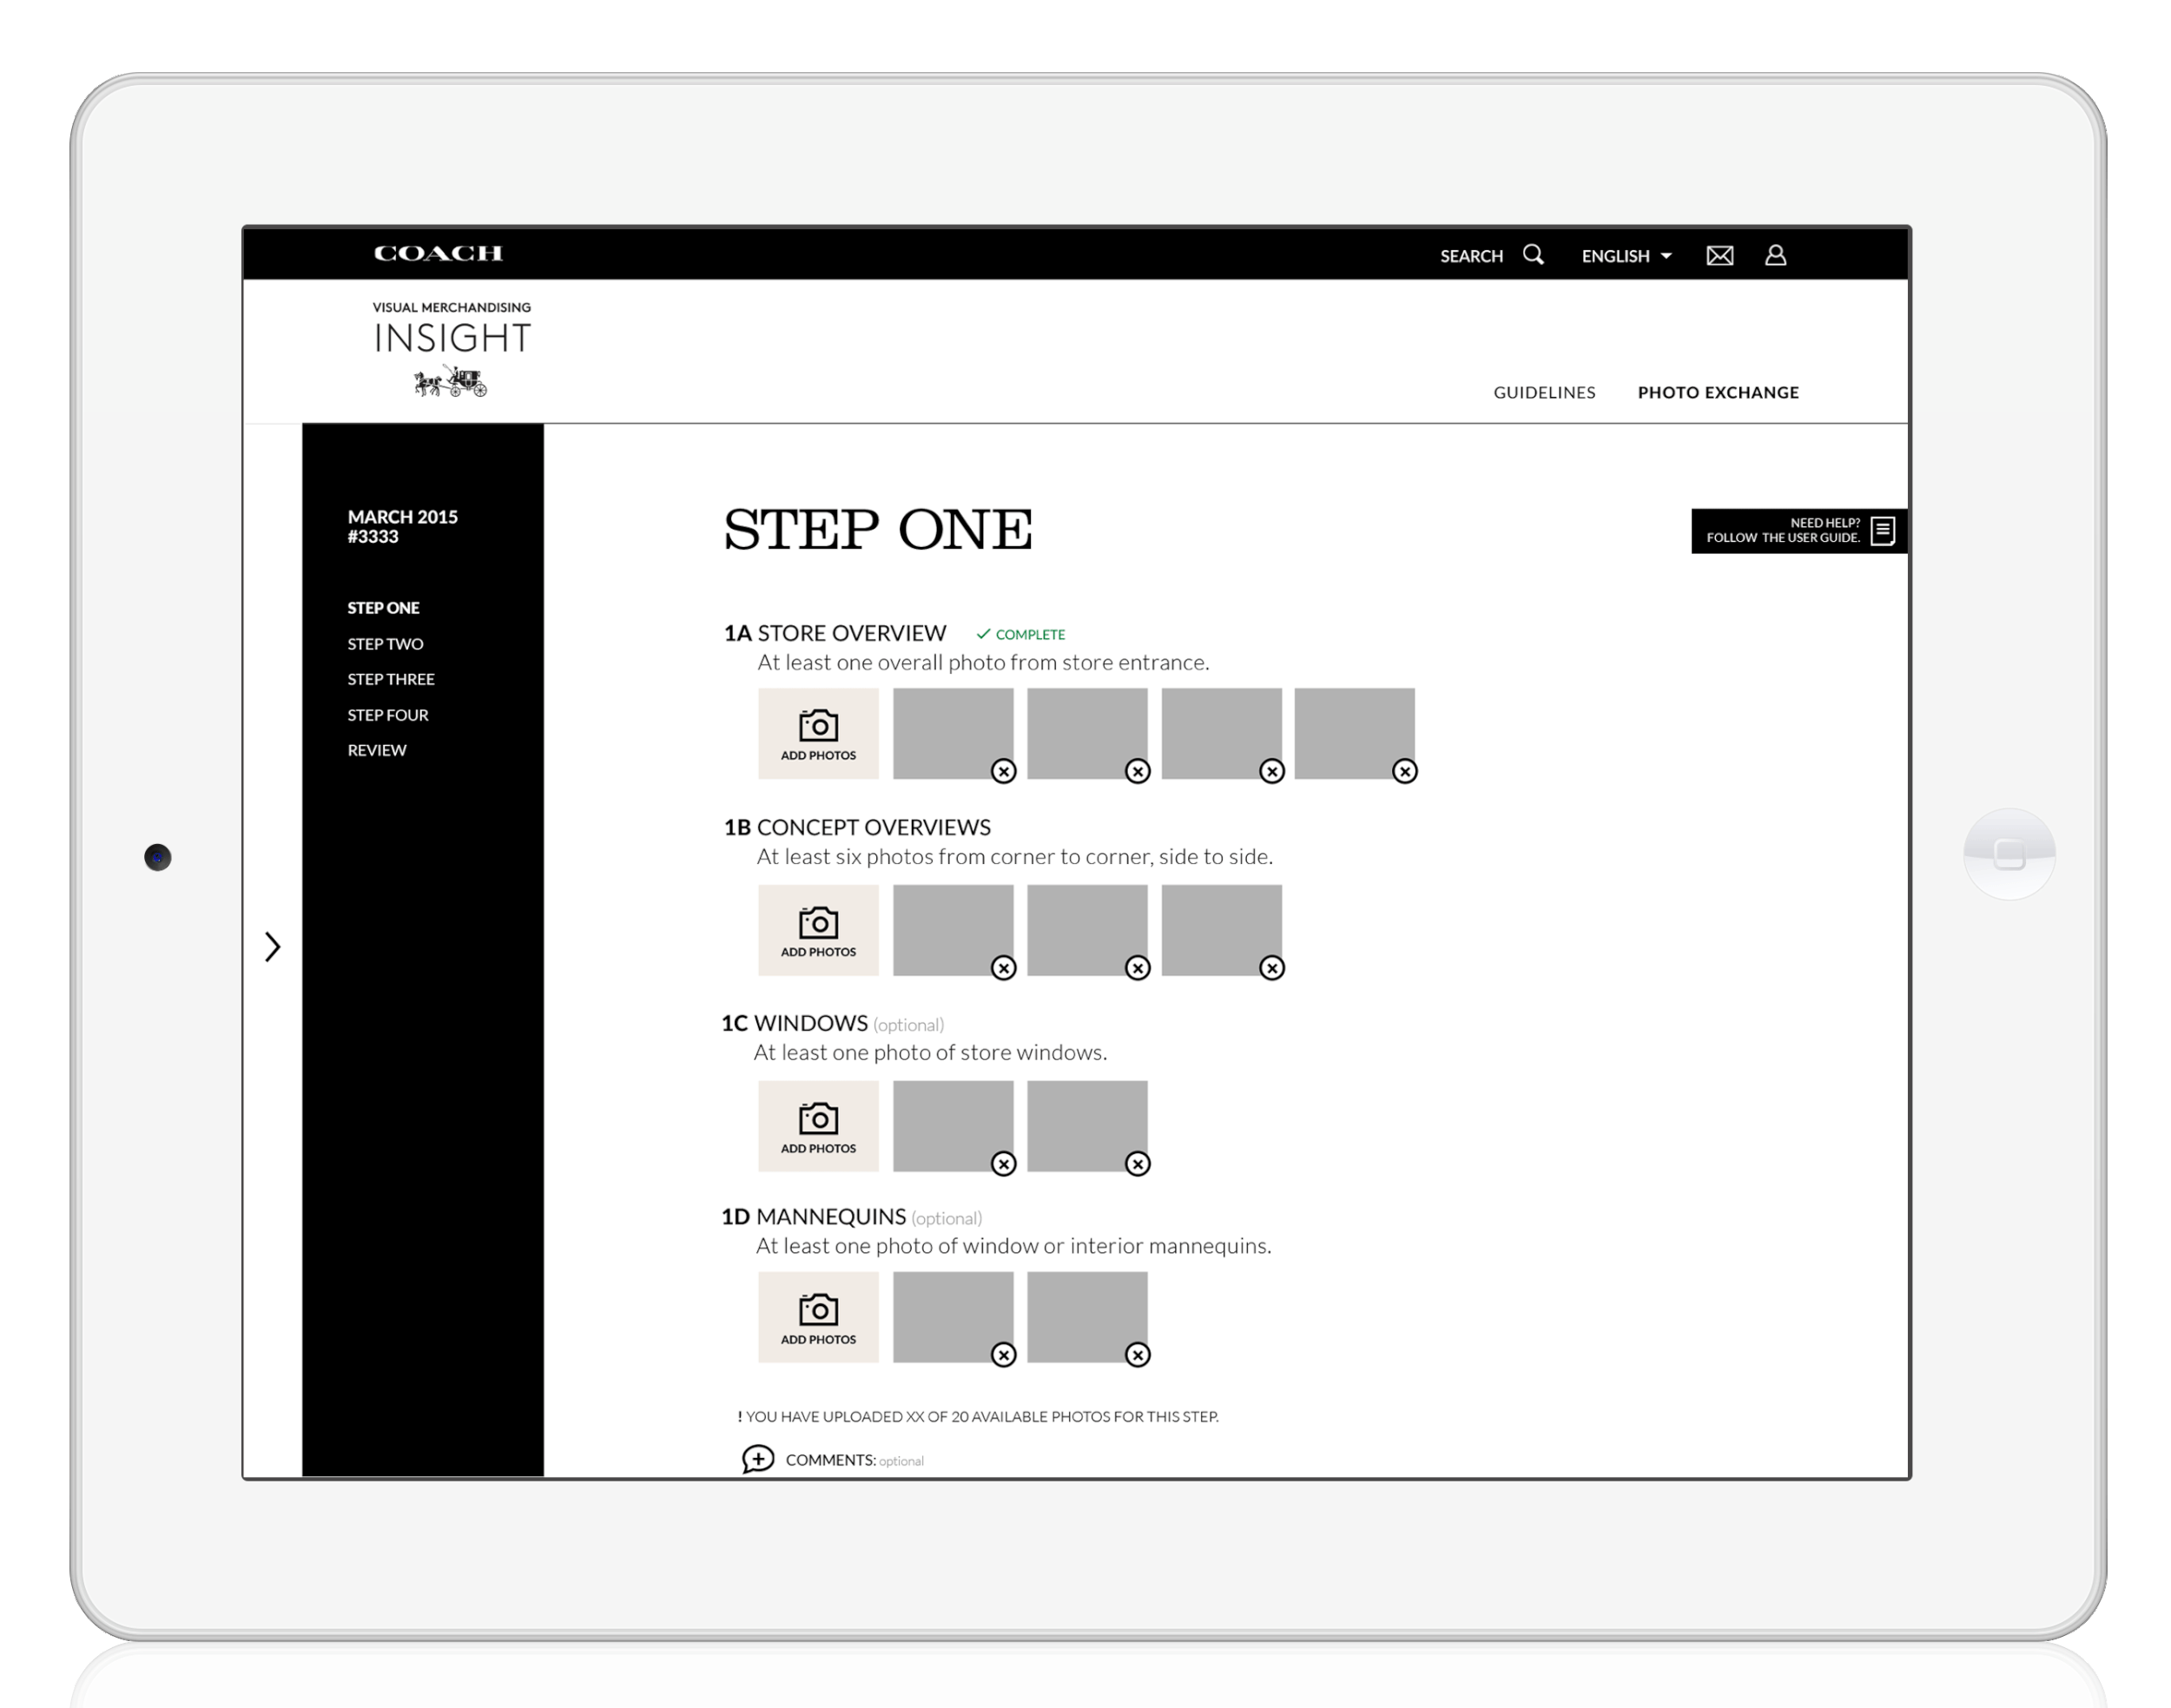
Task: Remove third photo in Concept Overviews
Action: 1271,968
